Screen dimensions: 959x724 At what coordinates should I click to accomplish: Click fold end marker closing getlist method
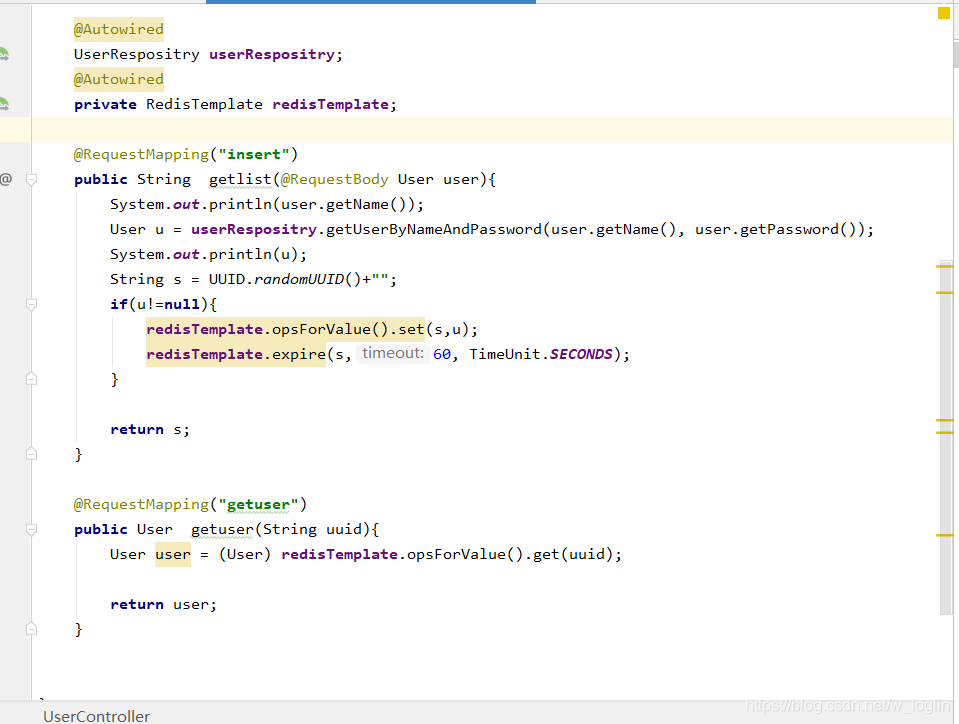[32, 454]
